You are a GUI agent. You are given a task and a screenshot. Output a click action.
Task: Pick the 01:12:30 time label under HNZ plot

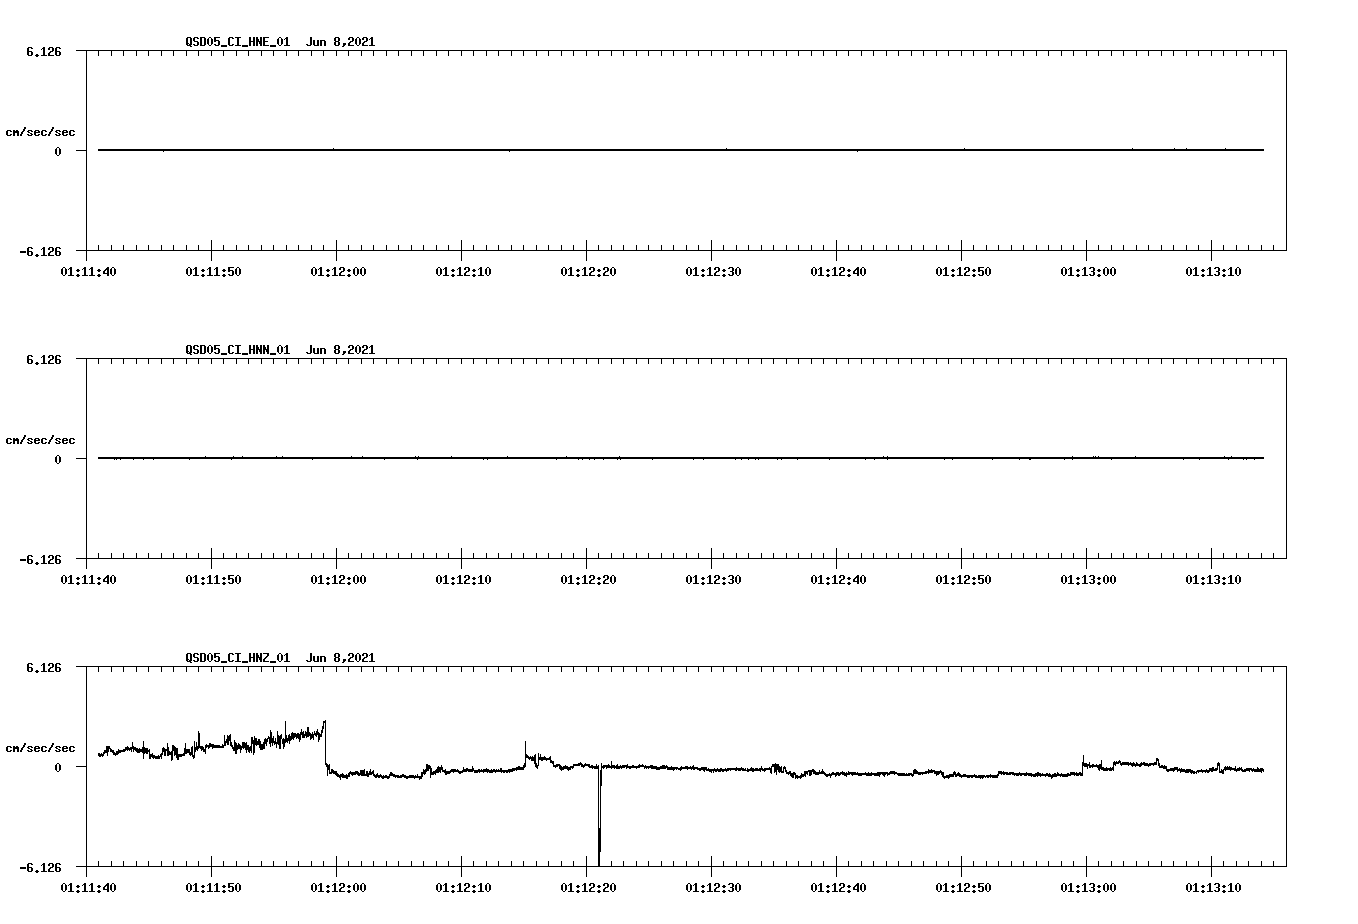(713, 887)
